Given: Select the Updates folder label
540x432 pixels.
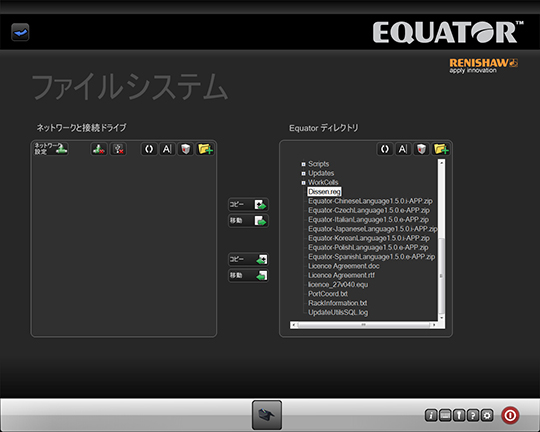Looking at the screenshot, I should pos(321,173).
